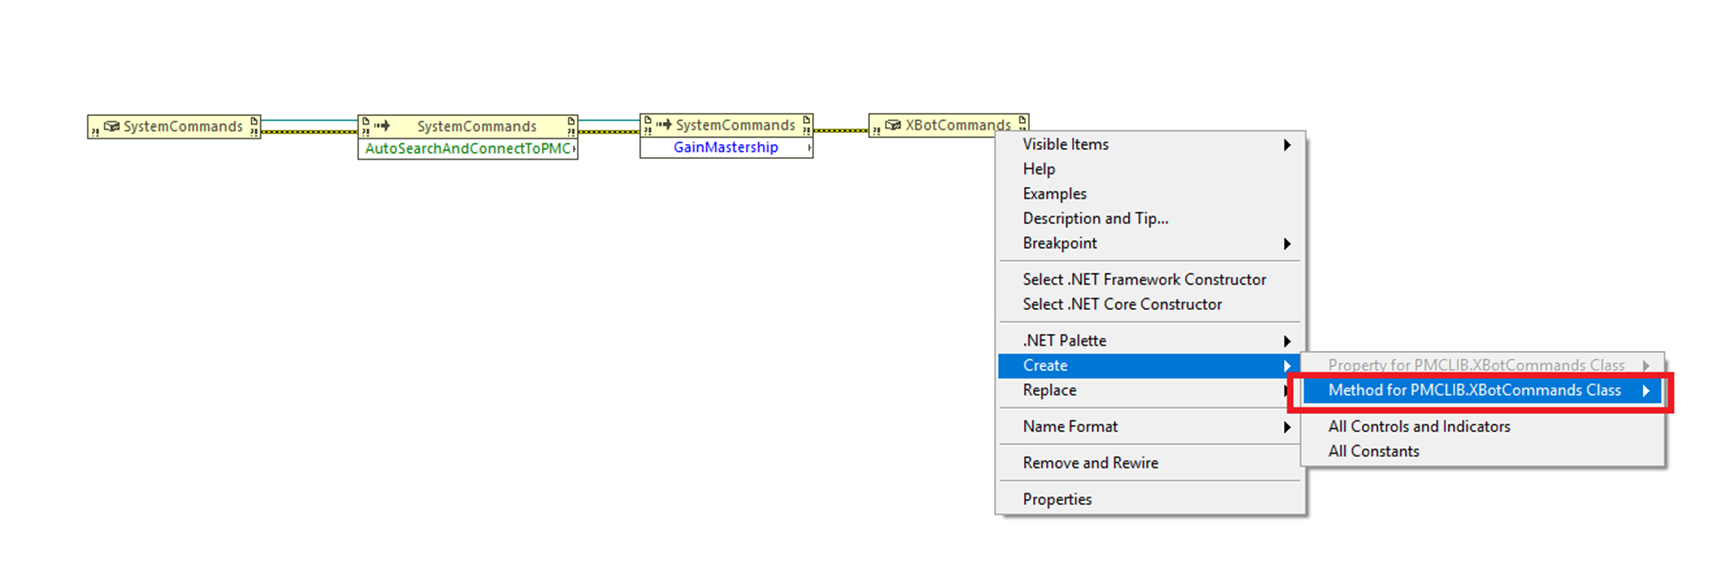Image resolution: width=1725 pixels, height=571 pixels.
Task: Select All Controls and Indicators
Action: tap(1419, 426)
